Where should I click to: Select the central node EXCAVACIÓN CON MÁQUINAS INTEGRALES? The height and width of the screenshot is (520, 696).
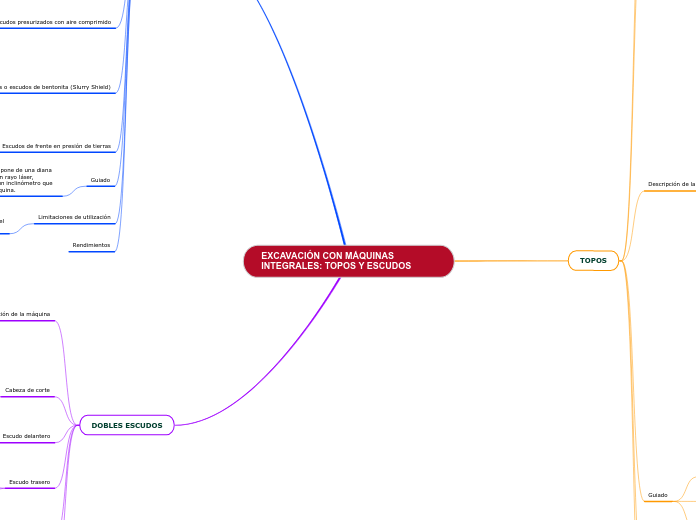pos(348,261)
